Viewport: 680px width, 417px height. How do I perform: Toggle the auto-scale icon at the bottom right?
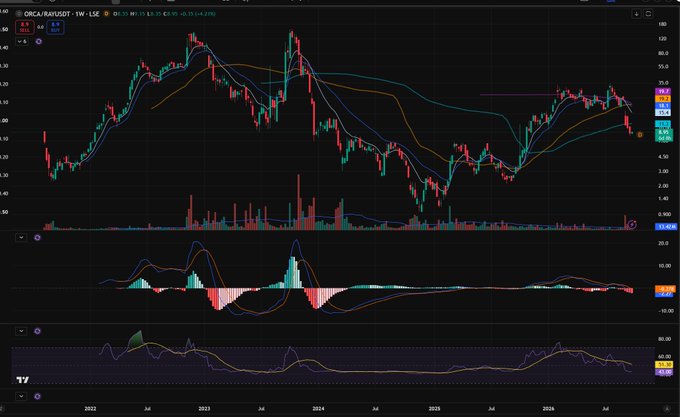(667, 408)
